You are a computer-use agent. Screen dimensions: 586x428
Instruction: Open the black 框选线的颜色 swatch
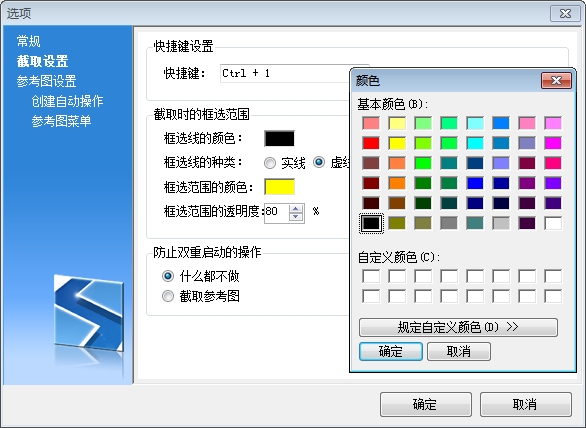click(x=279, y=138)
